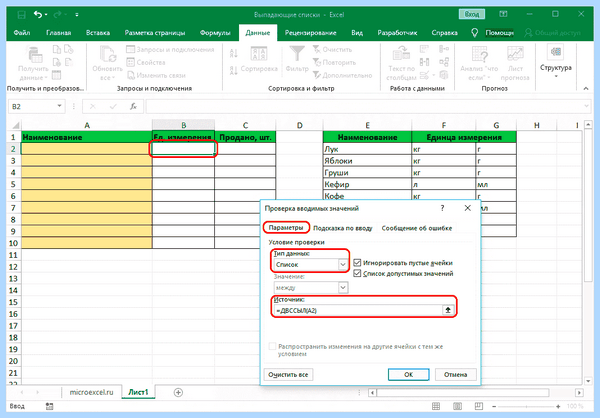Click the dialog help question mark
This screenshot has height=418, width=600.
click(442, 208)
